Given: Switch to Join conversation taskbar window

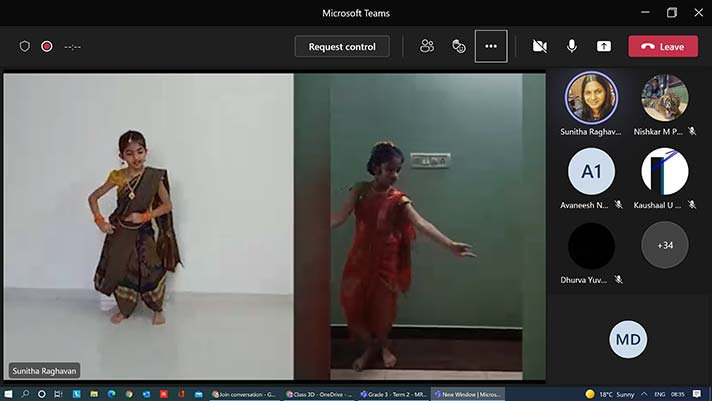Looking at the screenshot, I should pyautogui.click(x=245, y=394).
